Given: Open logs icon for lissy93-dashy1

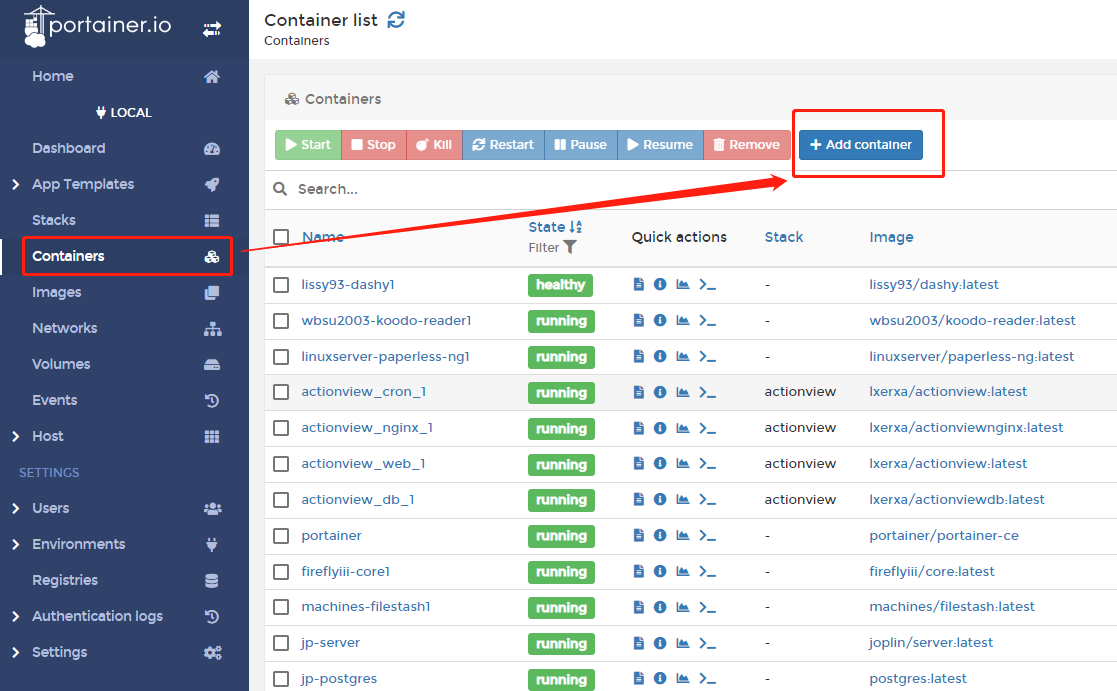Looking at the screenshot, I should click(x=639, y=285).
